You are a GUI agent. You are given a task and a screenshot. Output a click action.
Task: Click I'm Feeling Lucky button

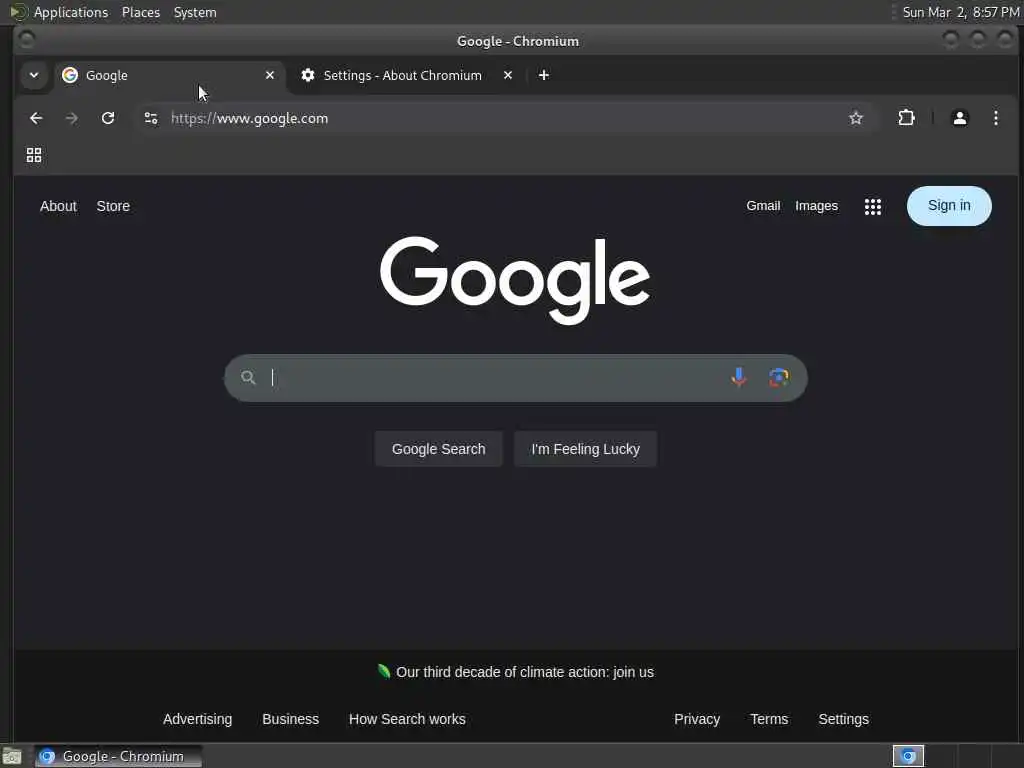pos(585,449)
